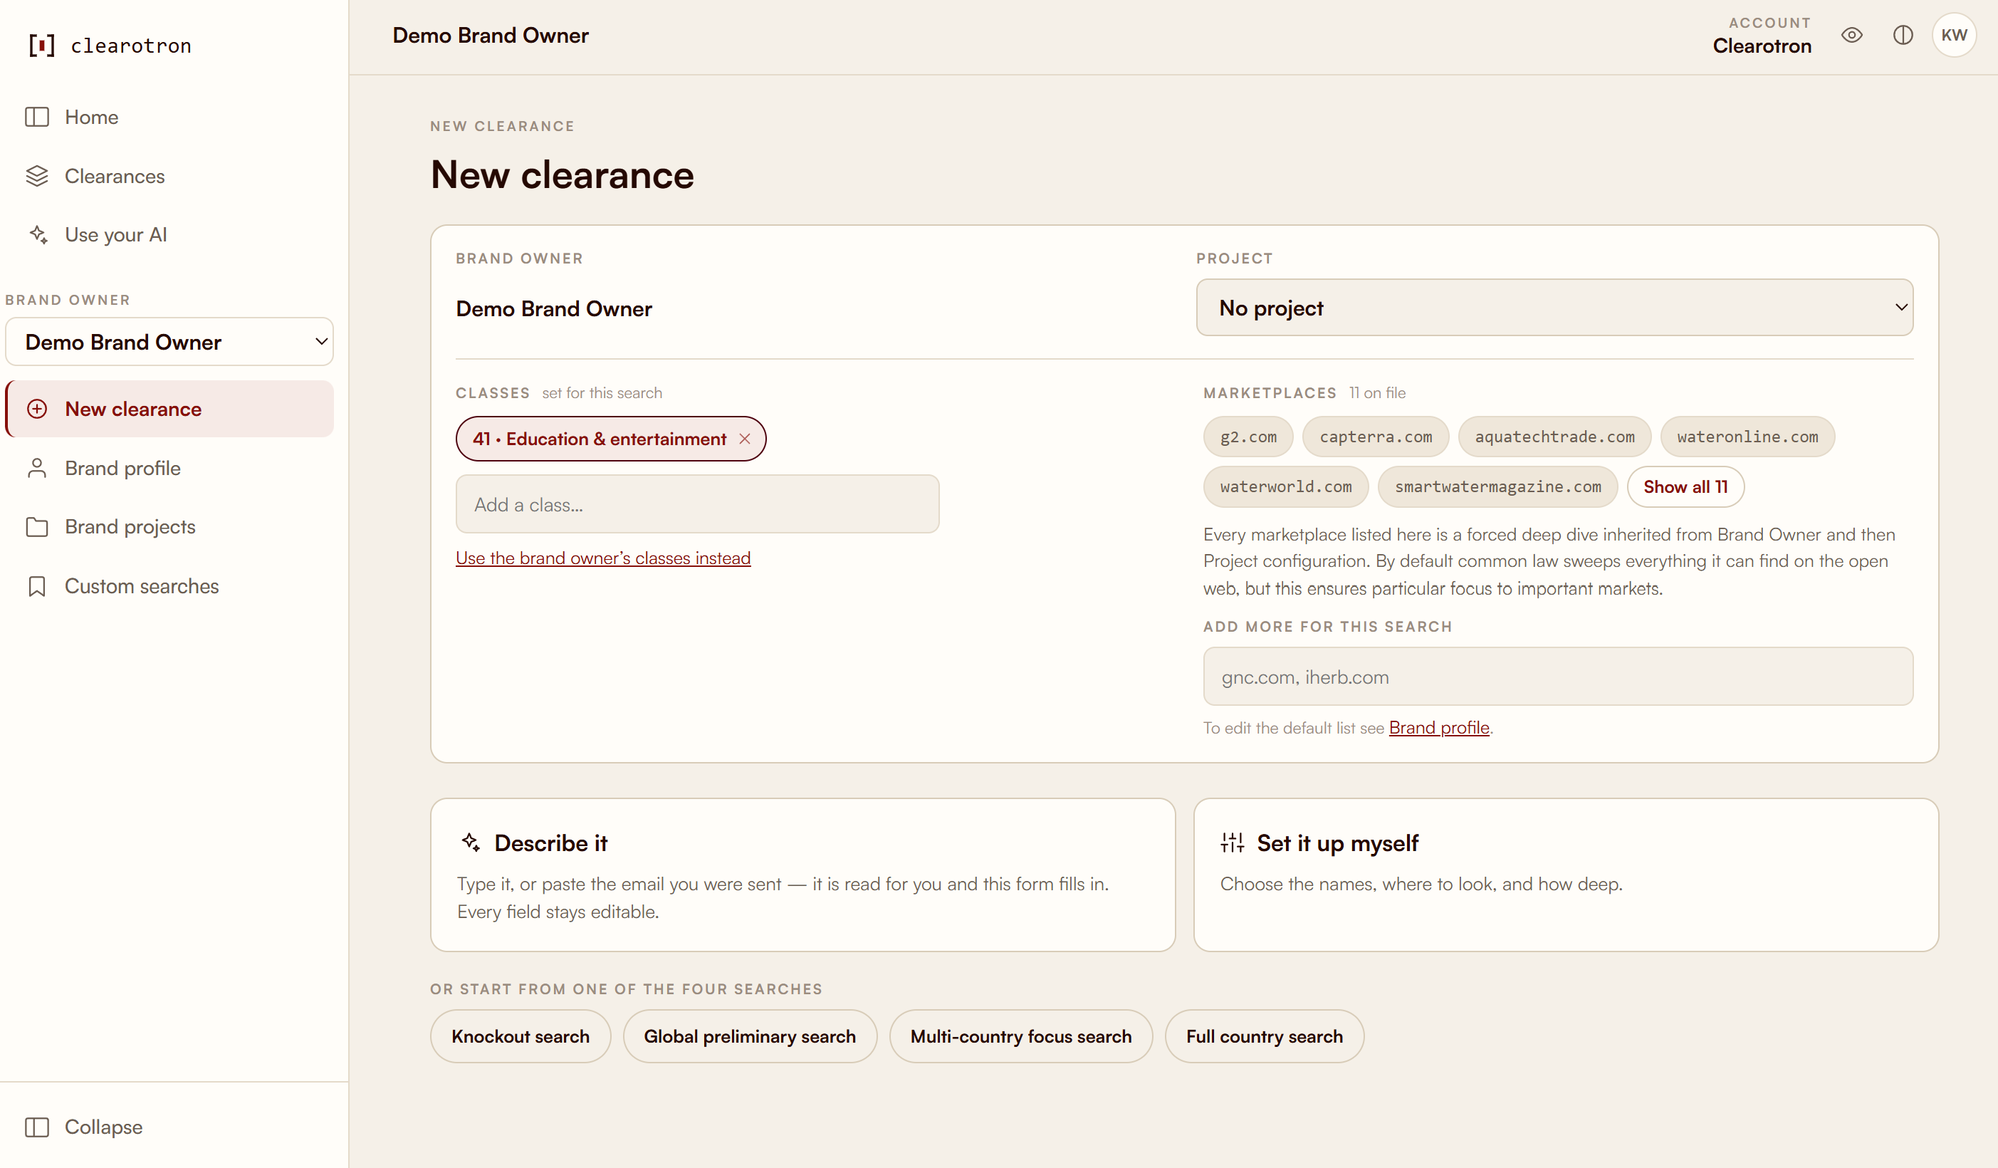Viewport: 1998px width, 1168px height.
Task: Start a Knockout search
Action: tap(520, 1036)
